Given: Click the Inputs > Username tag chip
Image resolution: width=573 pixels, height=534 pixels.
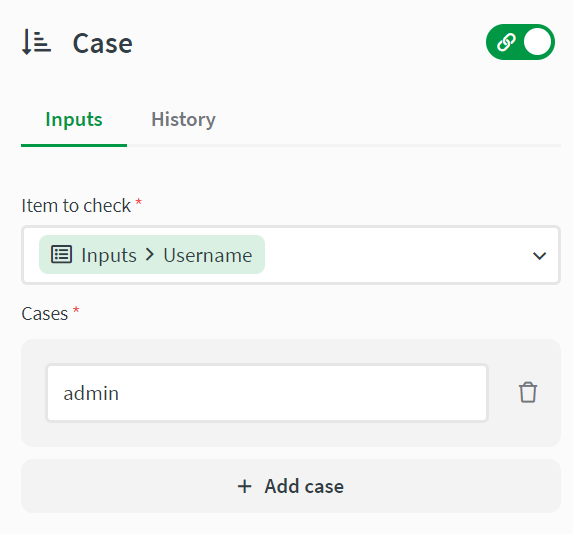Looking at the screenshot, I should point(152,255).
